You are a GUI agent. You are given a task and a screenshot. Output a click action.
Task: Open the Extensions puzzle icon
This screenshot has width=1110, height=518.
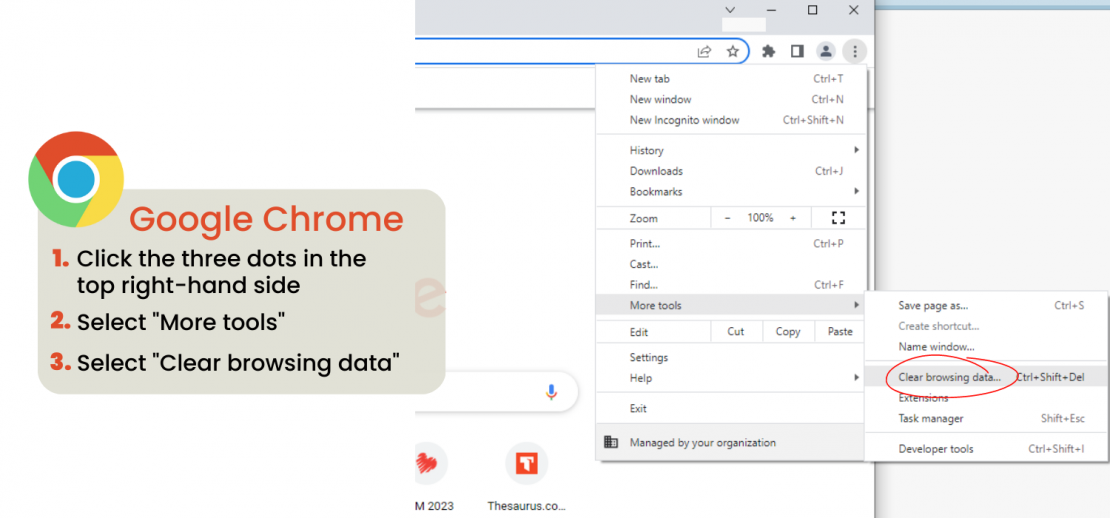(x=768, y=51)
